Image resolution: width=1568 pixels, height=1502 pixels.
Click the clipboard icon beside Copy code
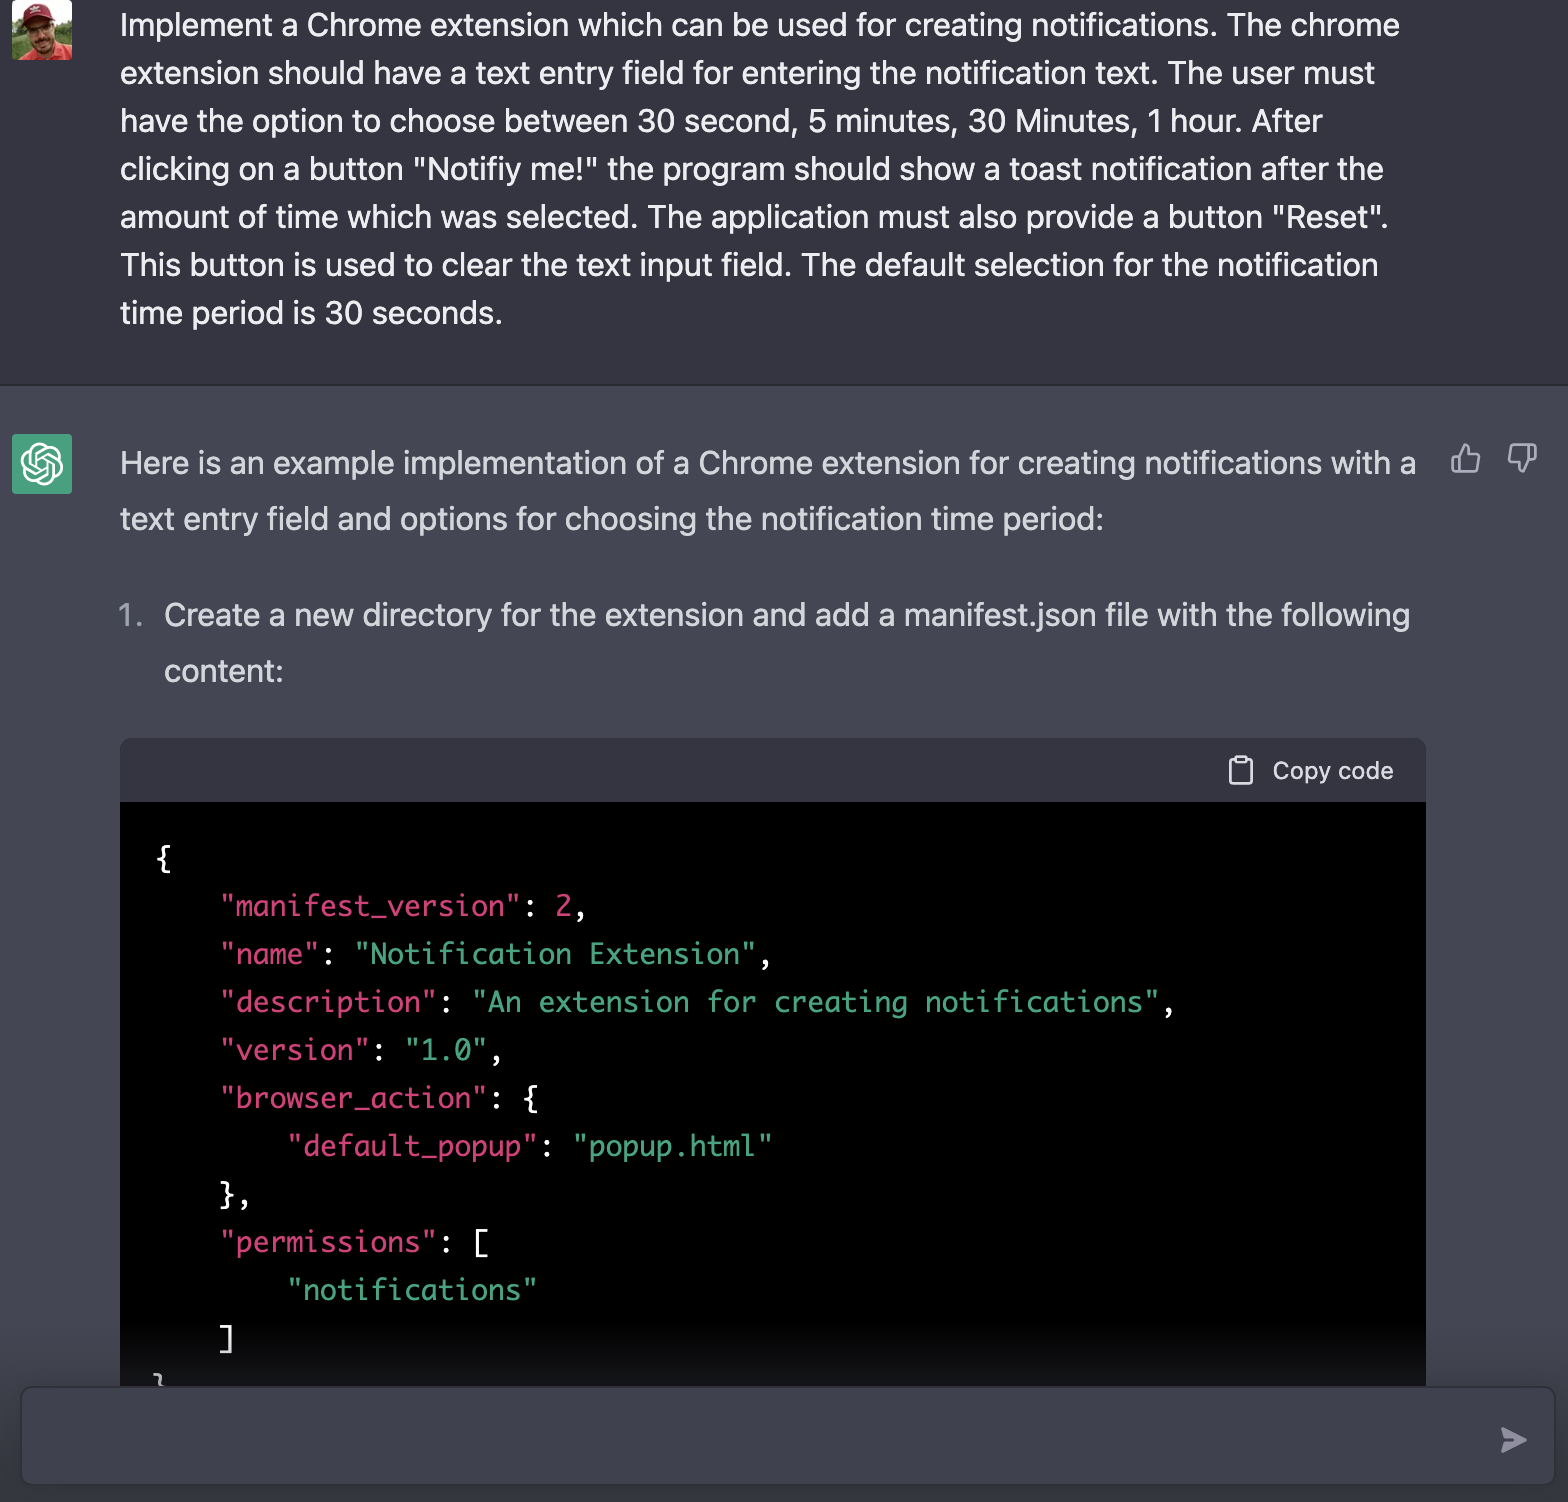click(1240, 770)
